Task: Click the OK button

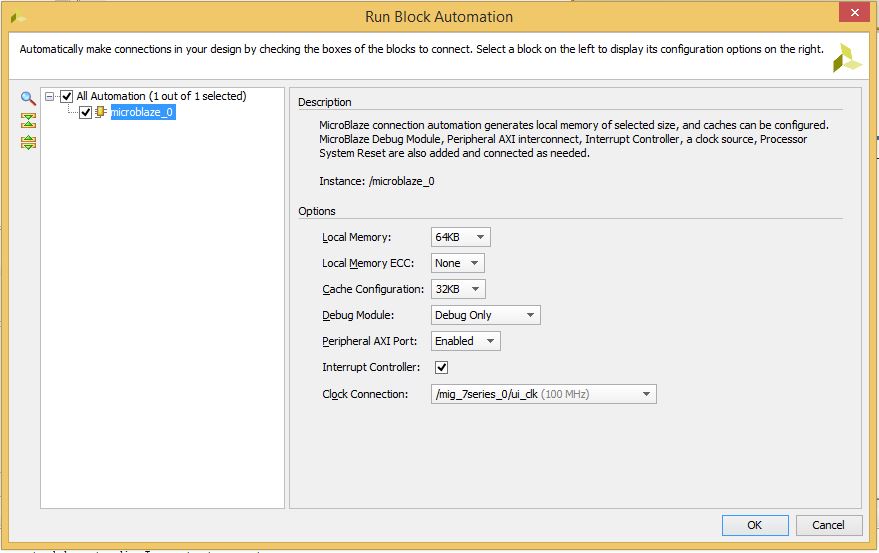Action: (x=755, y=526)
